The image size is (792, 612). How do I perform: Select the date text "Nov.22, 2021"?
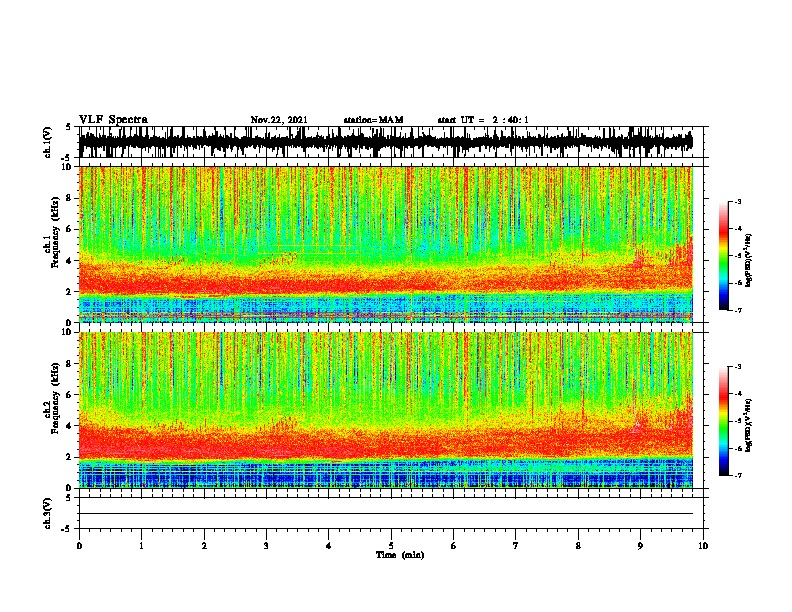tap(279, 120)
